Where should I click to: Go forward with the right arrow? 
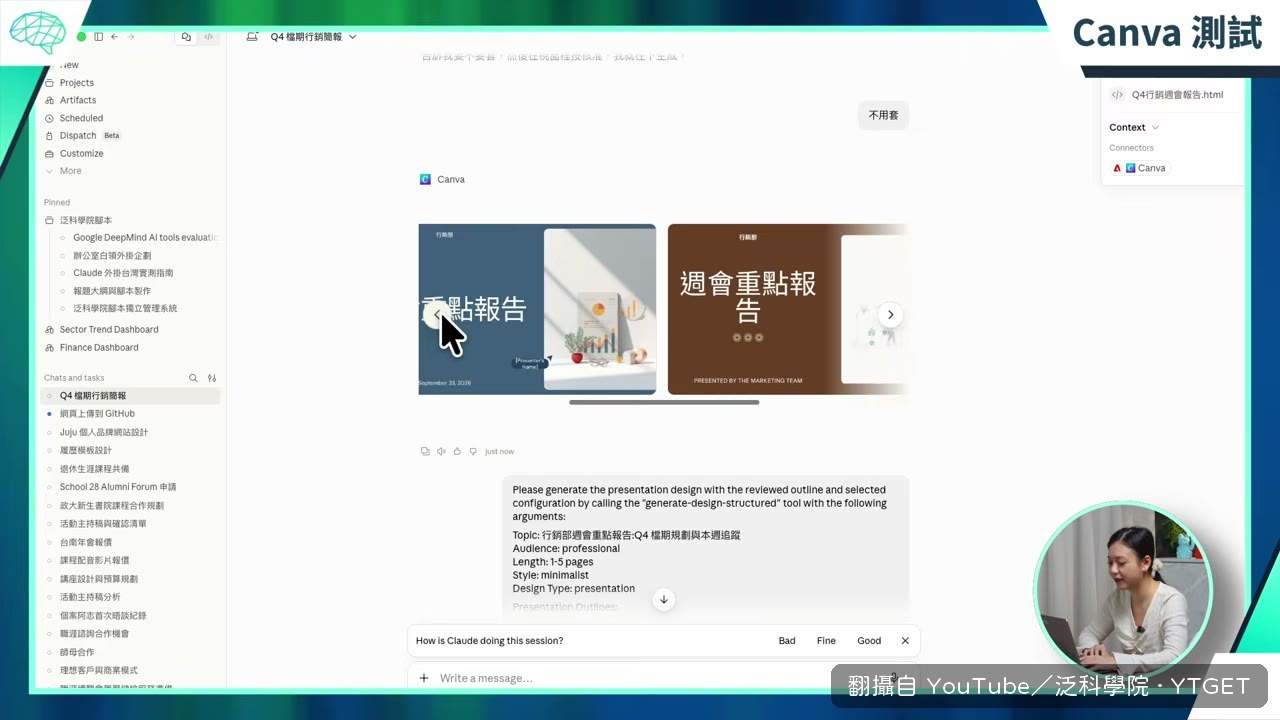(131, 37)
